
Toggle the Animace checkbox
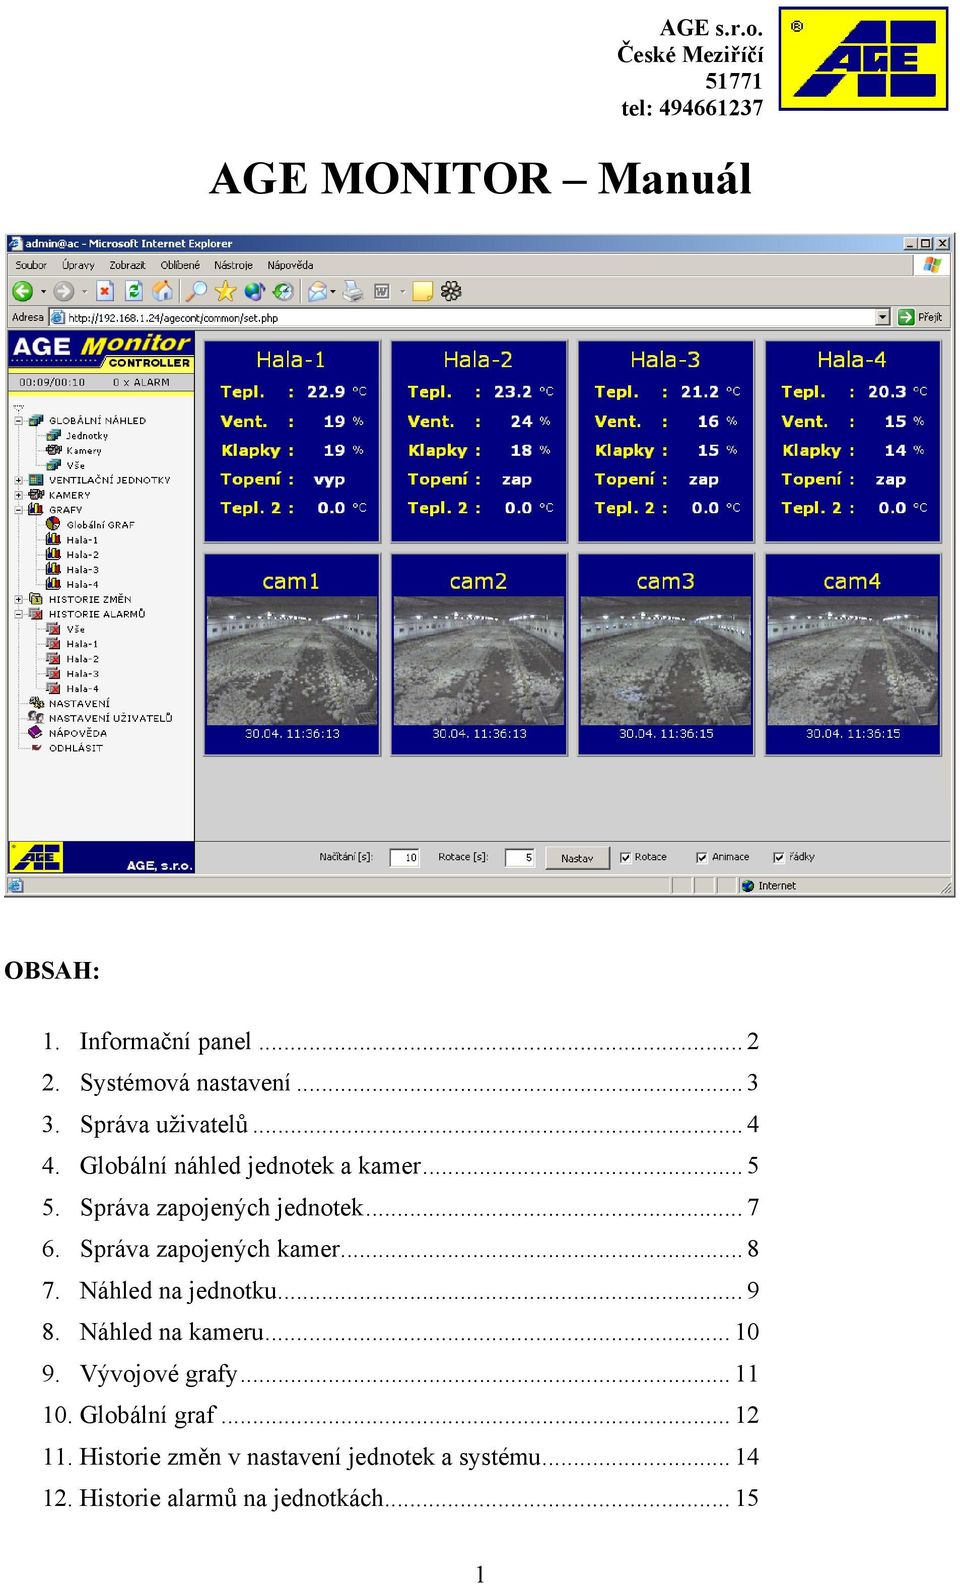point(702,858)
